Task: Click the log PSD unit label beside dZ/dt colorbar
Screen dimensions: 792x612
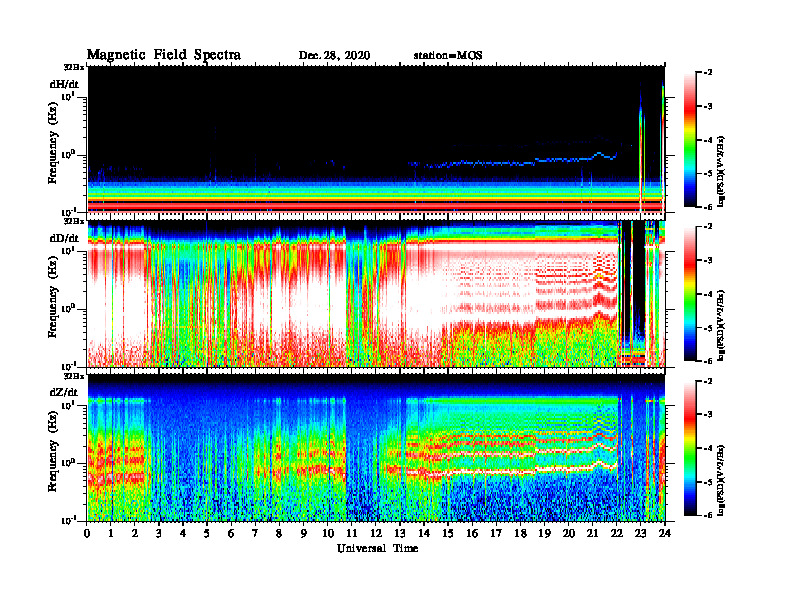Action: [x=722, y=480]
